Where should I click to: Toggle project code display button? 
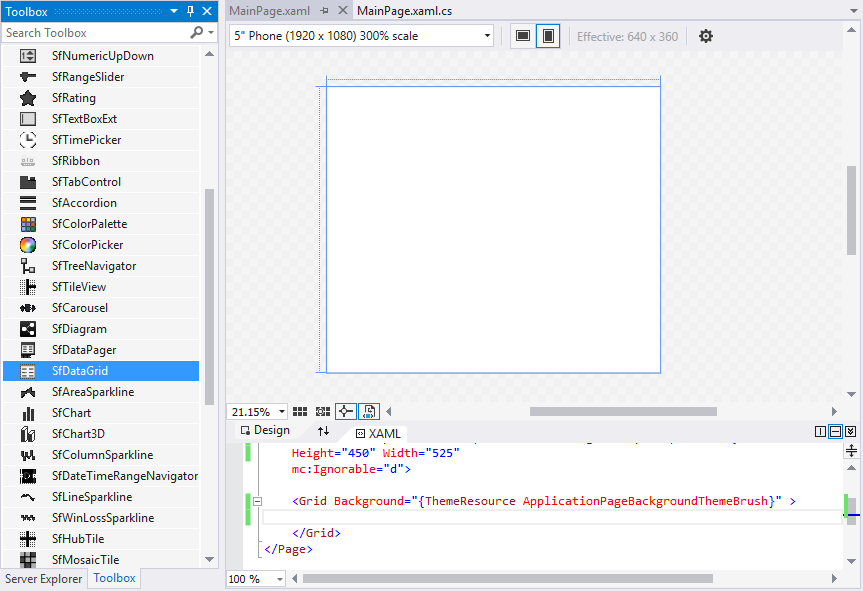pyautogui.click(x=369, y=412)
